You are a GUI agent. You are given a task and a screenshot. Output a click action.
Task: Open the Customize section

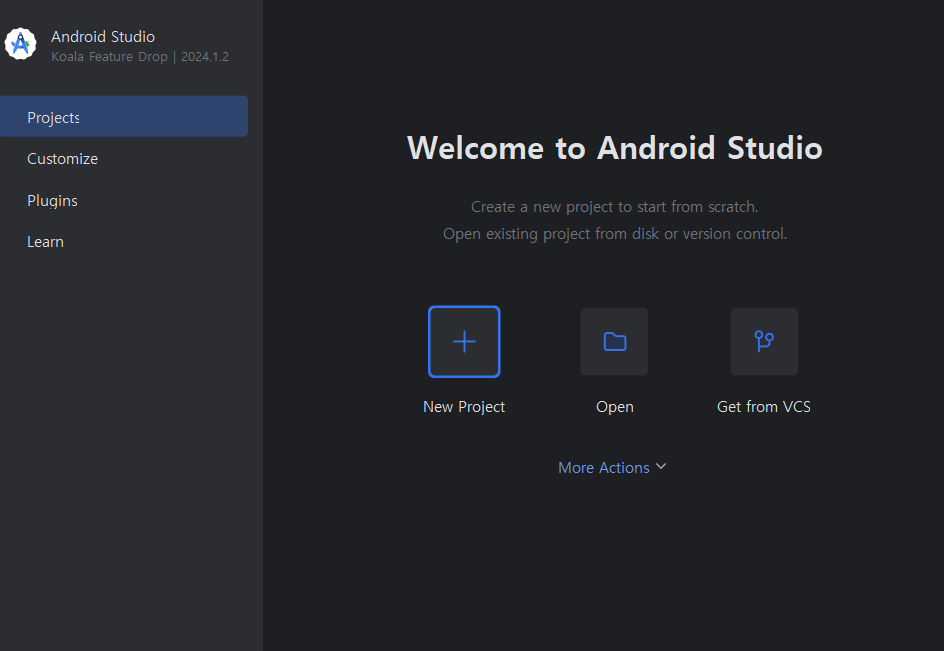click(x=63, y=159)
